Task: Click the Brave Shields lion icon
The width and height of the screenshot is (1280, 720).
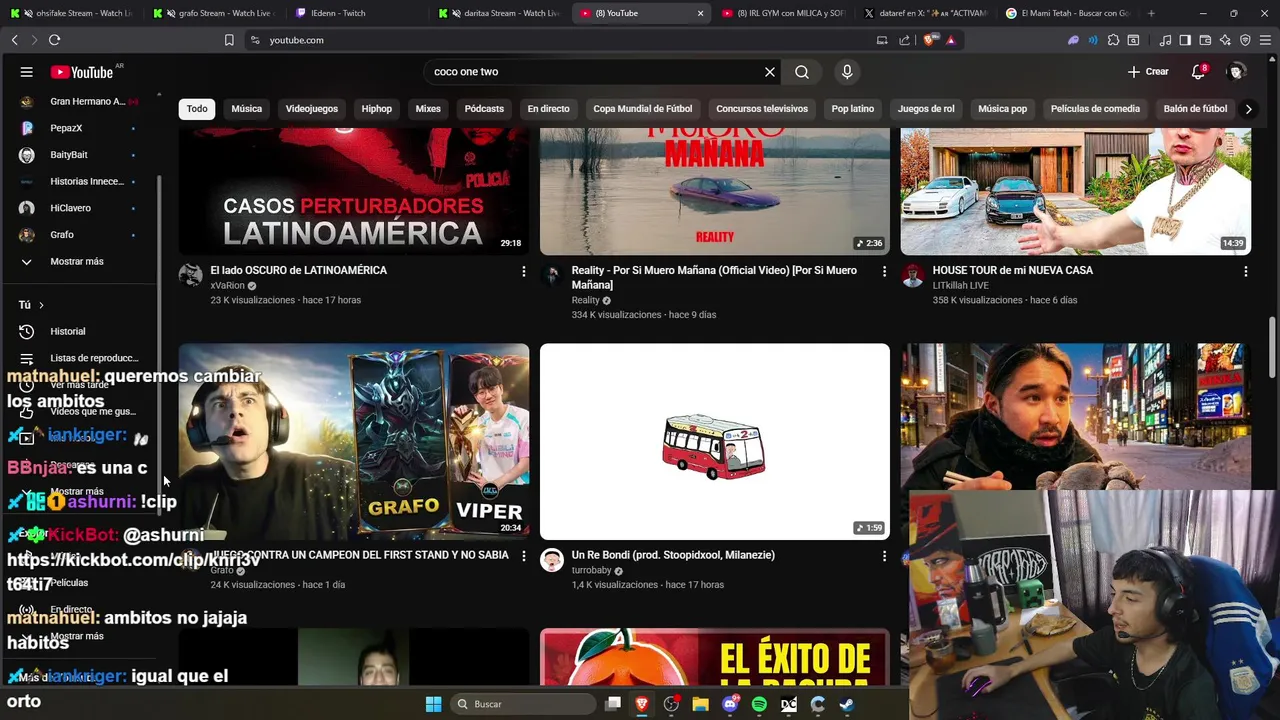Action: click(930, 40)
